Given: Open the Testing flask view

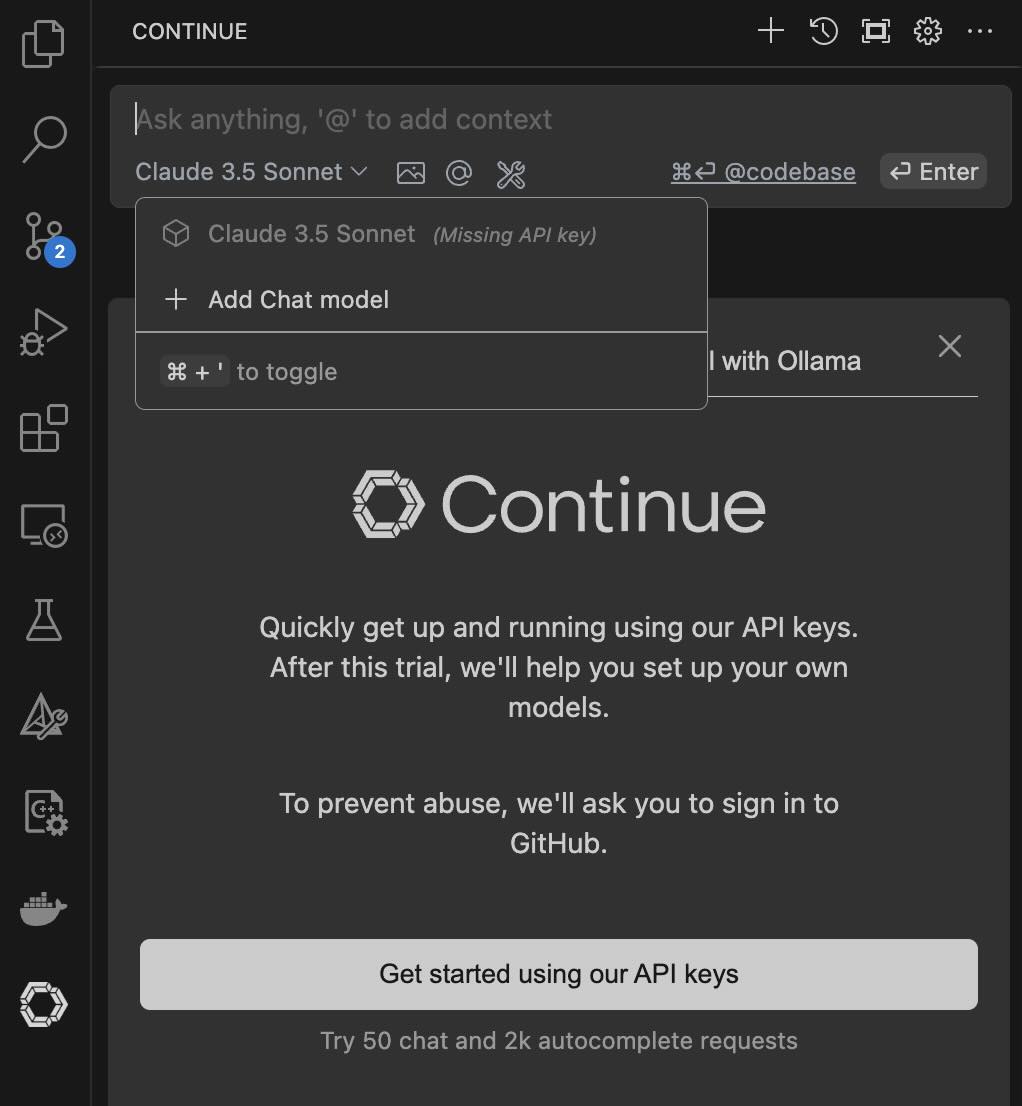Looking at the screenshot, I should click(x=44, y=621).
